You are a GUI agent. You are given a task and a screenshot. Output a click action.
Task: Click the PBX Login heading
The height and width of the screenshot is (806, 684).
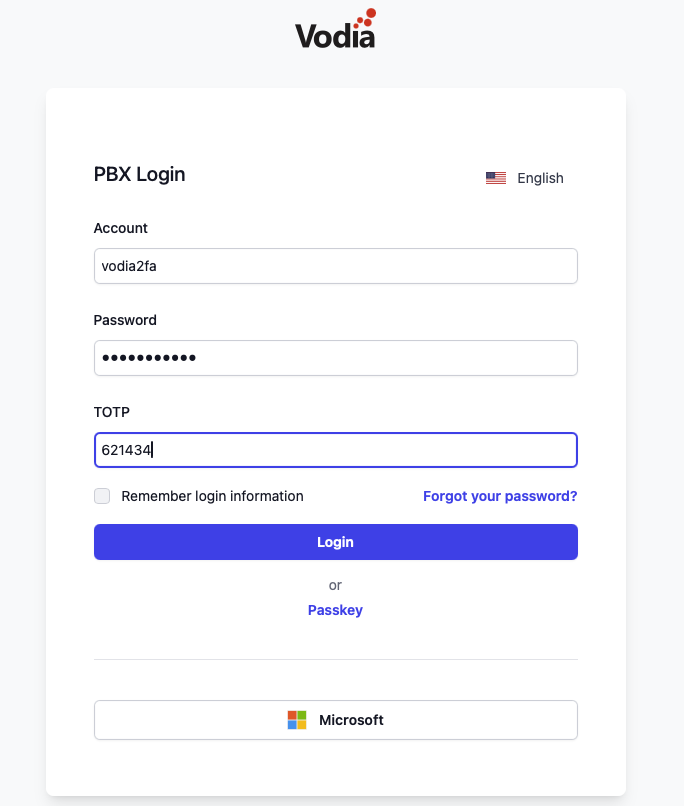coord(140,174)
